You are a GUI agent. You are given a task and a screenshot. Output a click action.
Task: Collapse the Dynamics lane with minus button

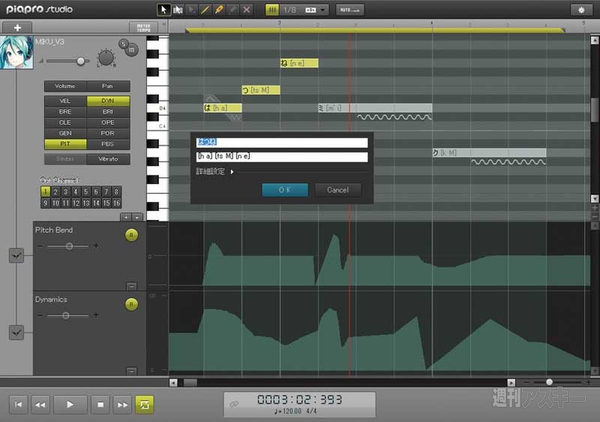(131, 371)
